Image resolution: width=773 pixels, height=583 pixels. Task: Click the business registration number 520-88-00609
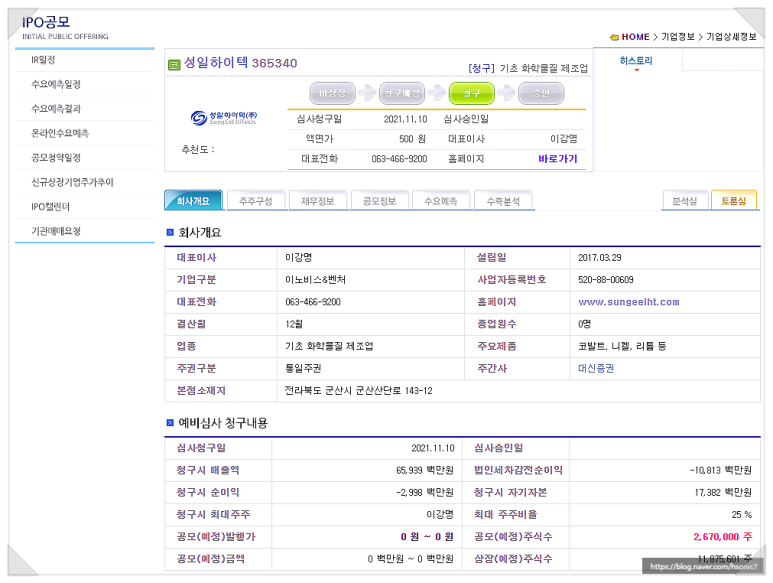coord(606,279)
